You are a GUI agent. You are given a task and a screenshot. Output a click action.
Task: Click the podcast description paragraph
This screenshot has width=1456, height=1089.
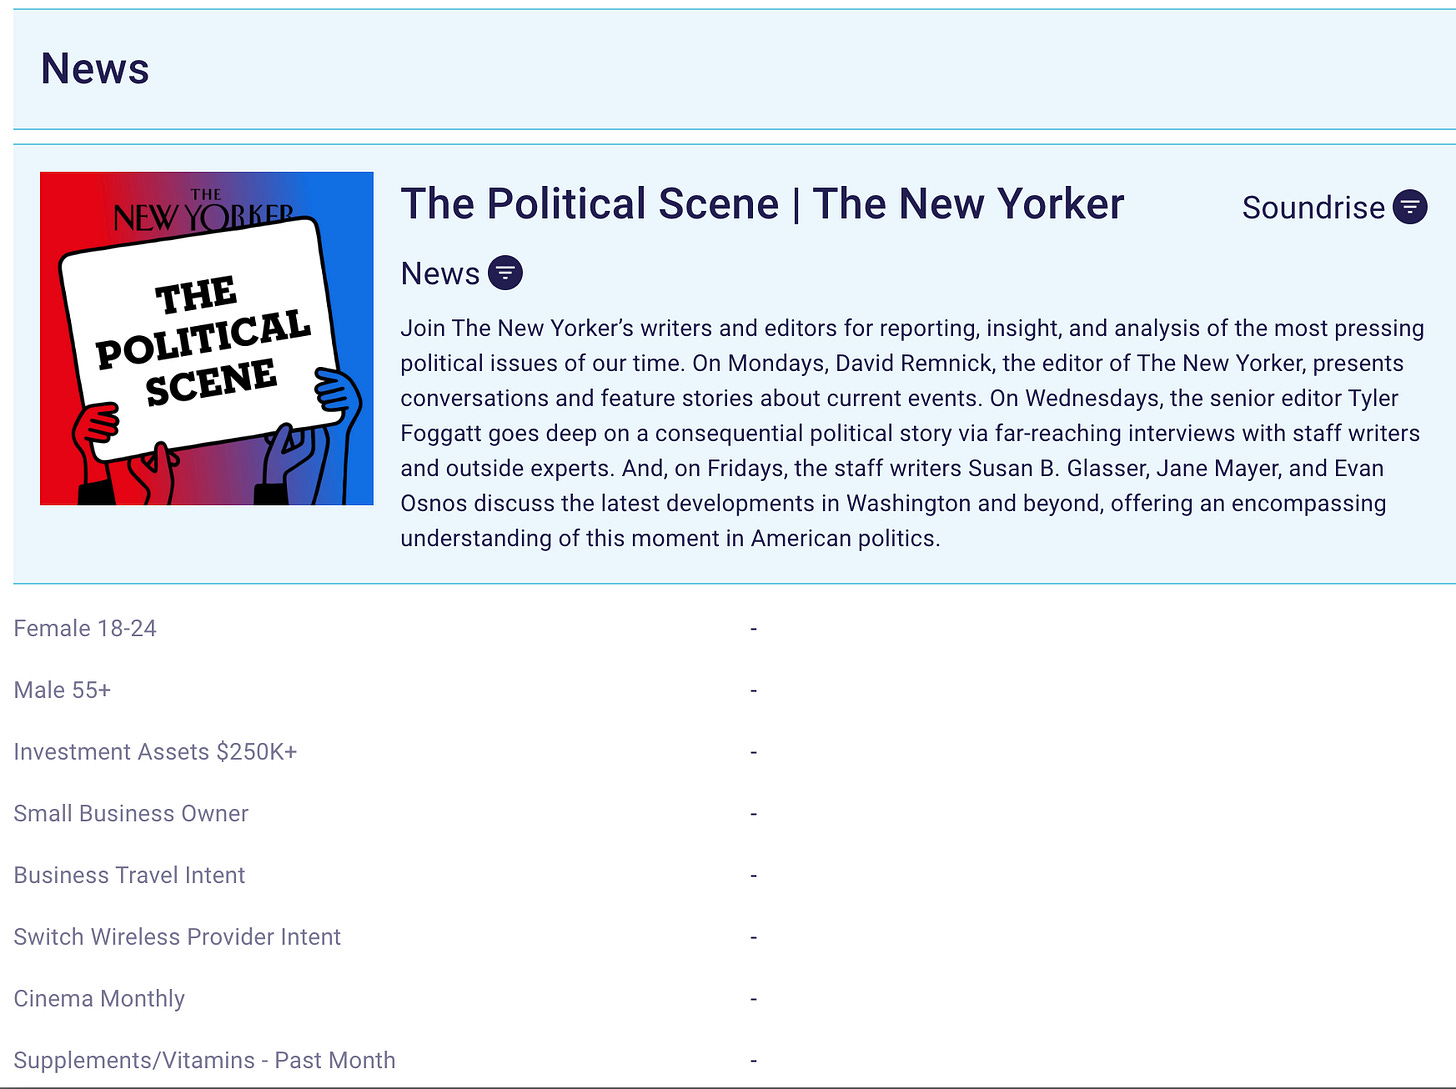coord(913,433)
